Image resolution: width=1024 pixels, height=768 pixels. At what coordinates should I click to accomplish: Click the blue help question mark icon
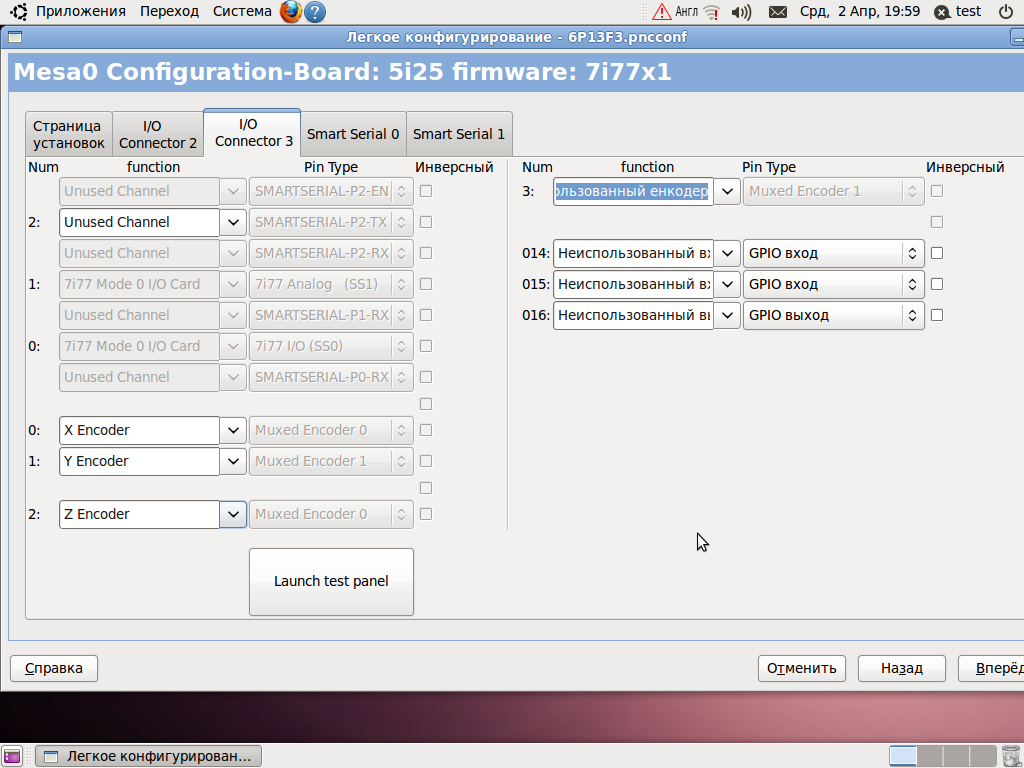coord(315,12)
